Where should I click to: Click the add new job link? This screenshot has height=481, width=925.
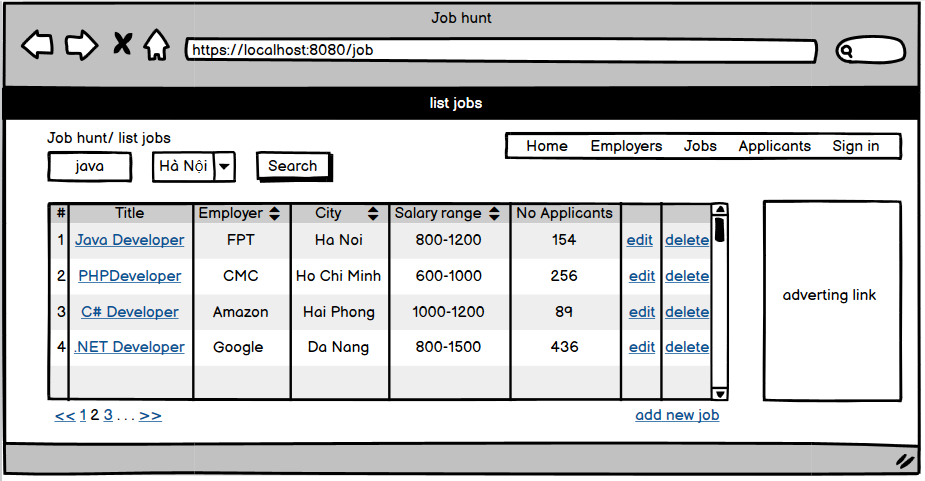677,415
